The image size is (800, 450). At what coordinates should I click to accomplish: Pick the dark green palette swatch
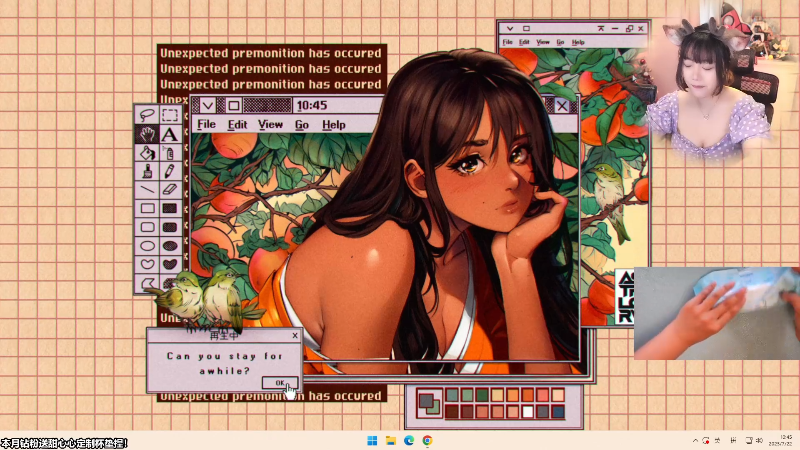pyautogui.click(x=482, y=394)
